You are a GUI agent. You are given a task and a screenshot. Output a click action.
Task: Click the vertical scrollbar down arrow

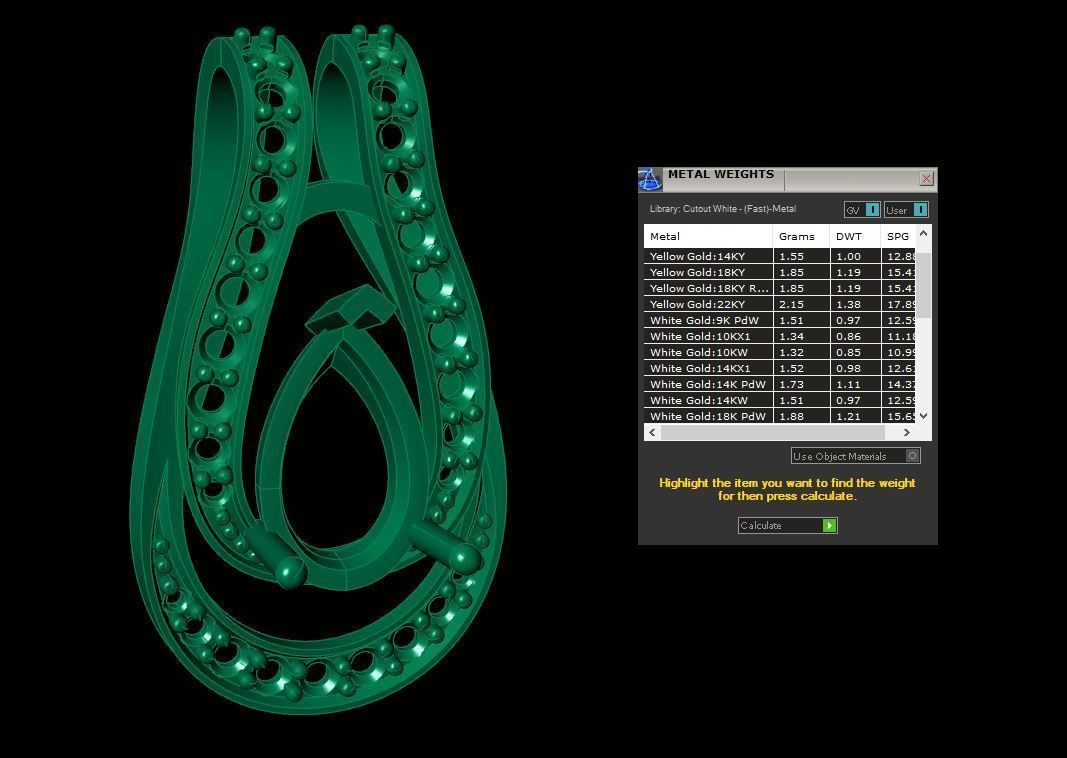pos(923,416)
